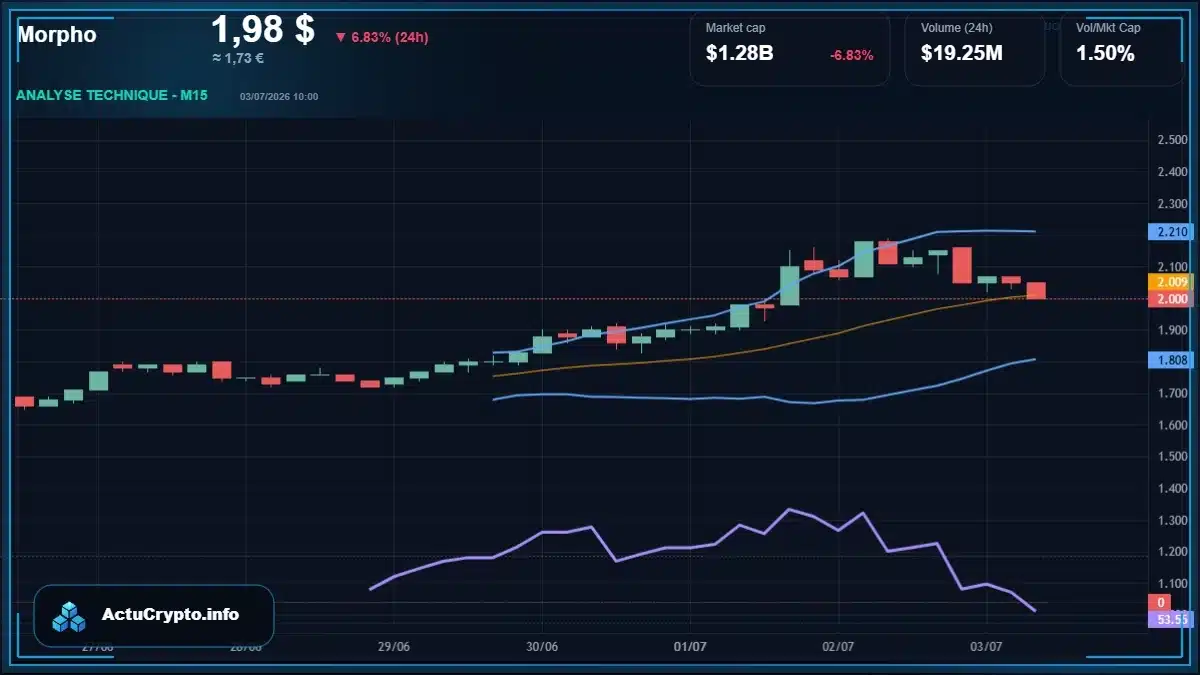Click the last red candlestick at 2.000

[x=1036, y=290]
